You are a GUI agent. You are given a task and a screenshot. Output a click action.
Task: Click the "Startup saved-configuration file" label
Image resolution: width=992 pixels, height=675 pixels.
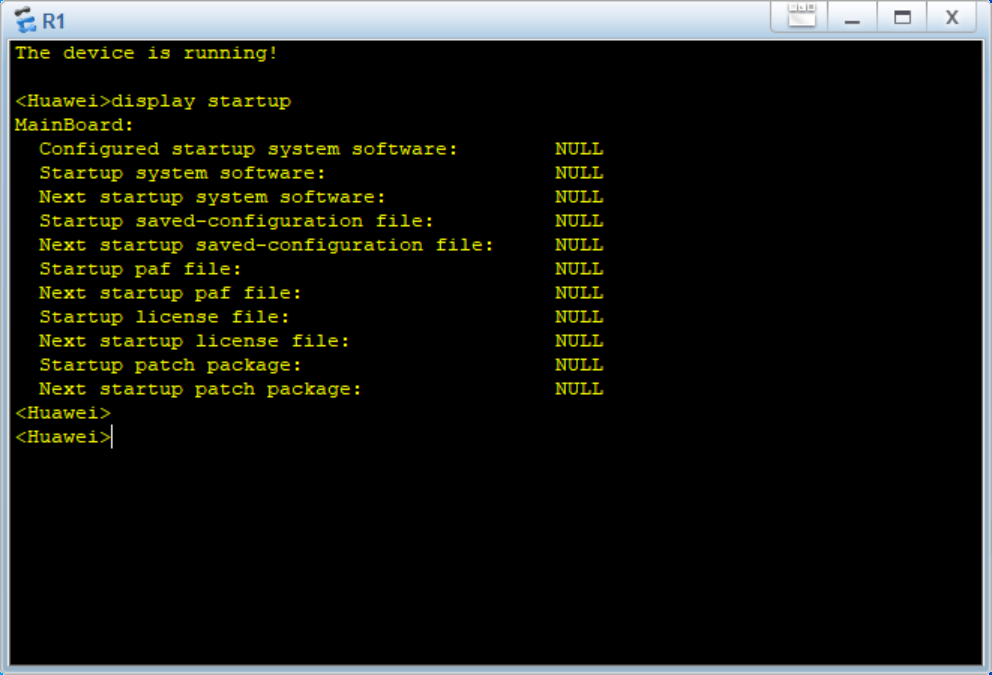(236, 221)
